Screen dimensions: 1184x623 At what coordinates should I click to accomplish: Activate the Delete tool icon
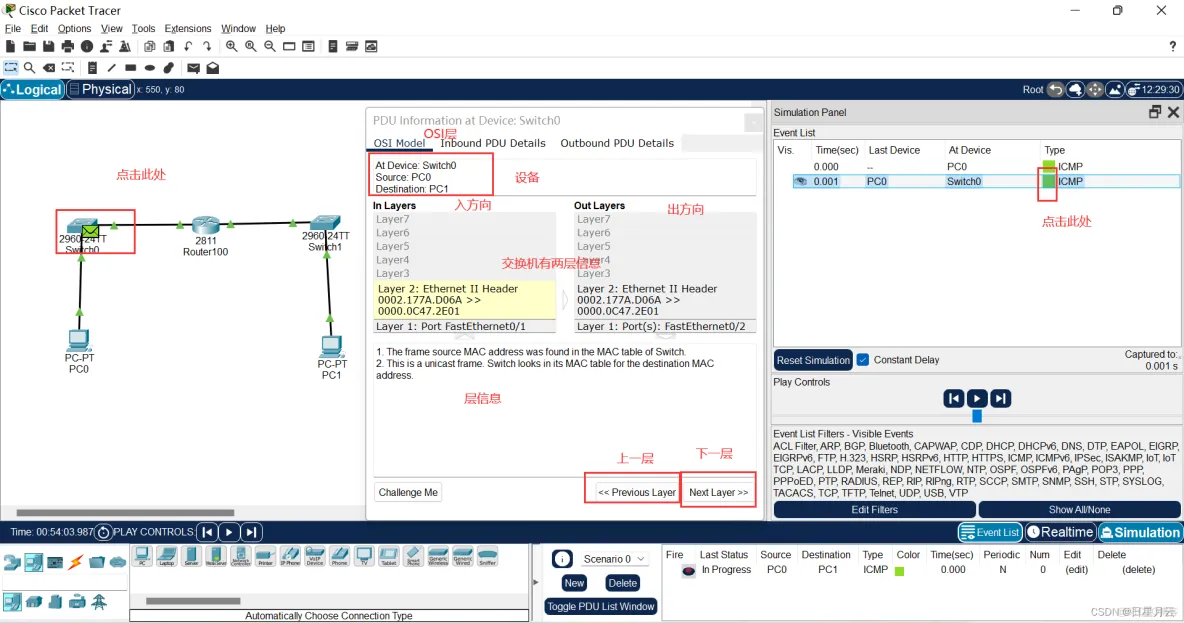(48, 68)
